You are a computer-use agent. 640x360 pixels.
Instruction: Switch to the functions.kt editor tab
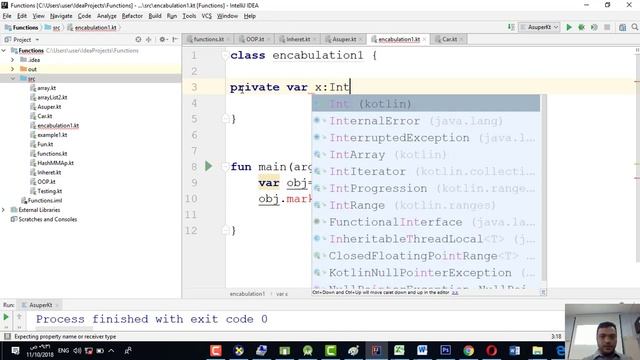tap(208, 40)
